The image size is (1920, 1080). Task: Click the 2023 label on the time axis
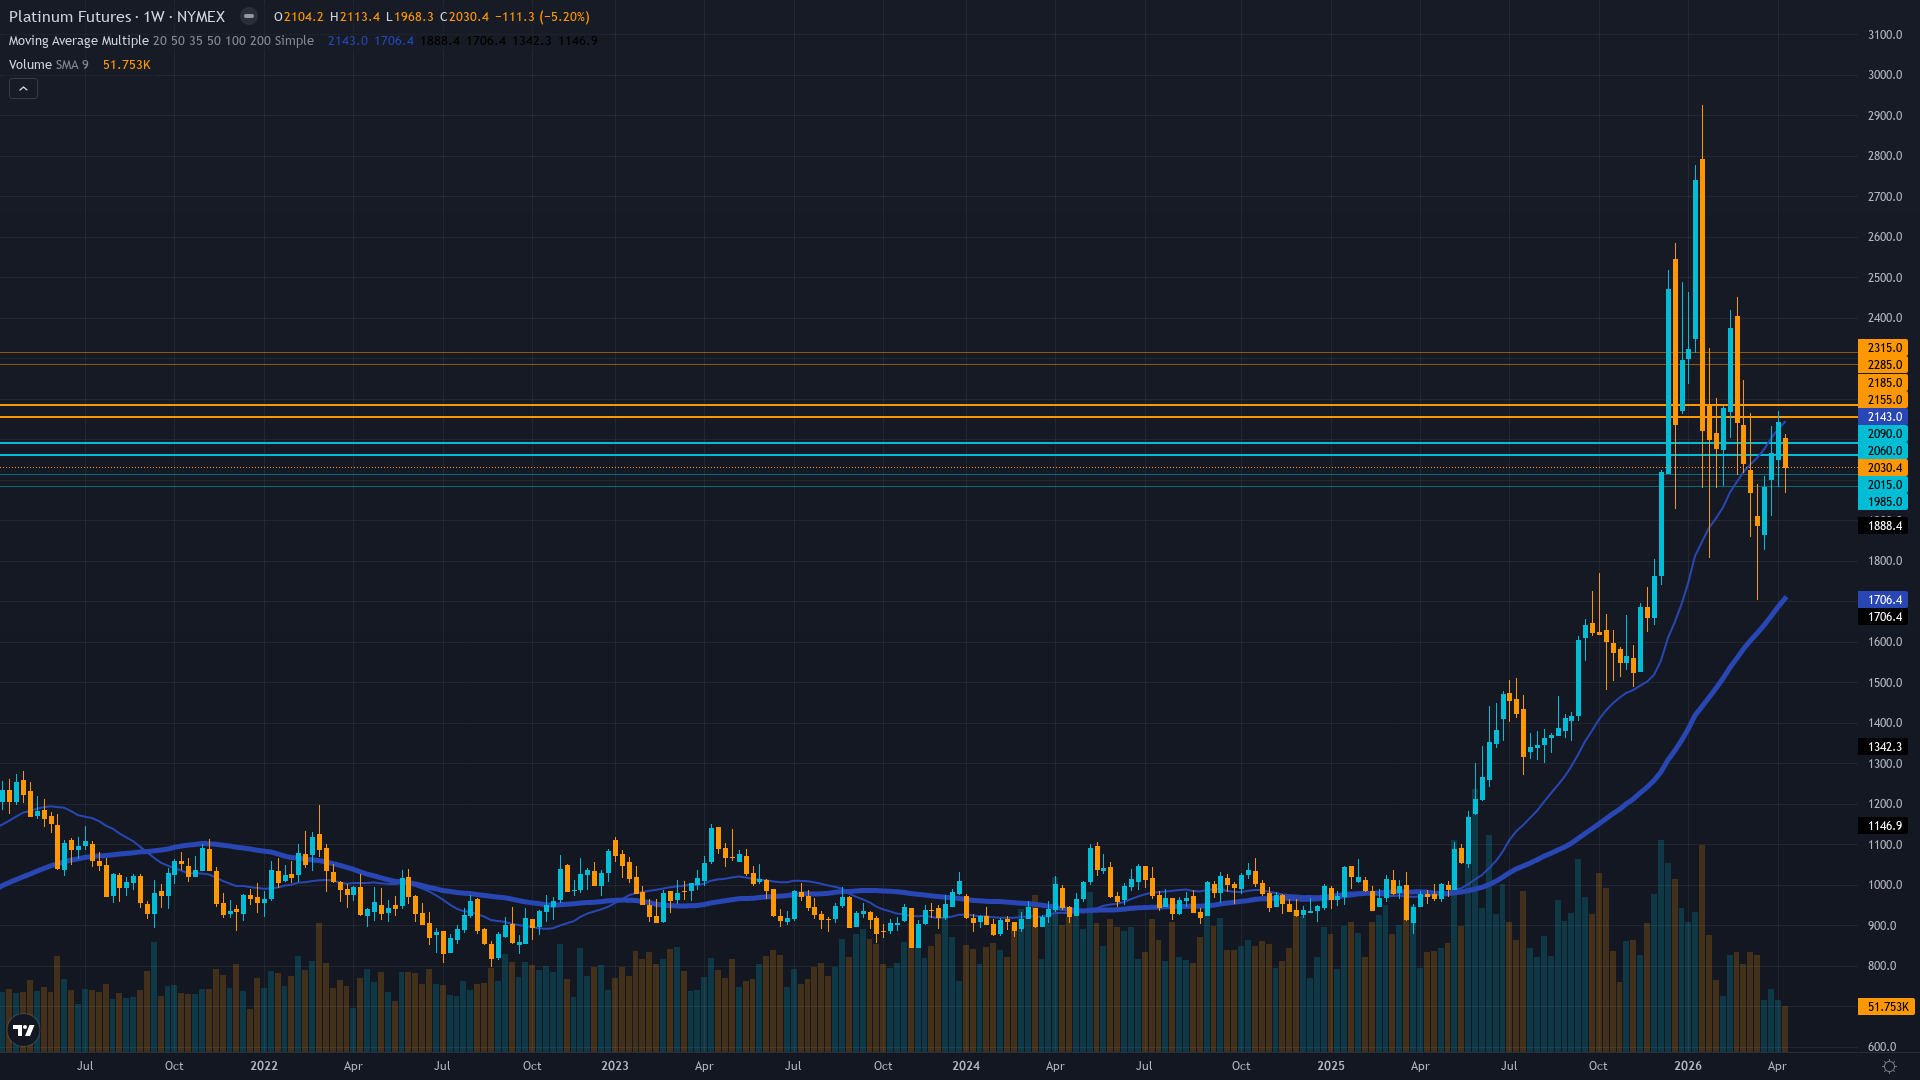tap(615, 1066)
